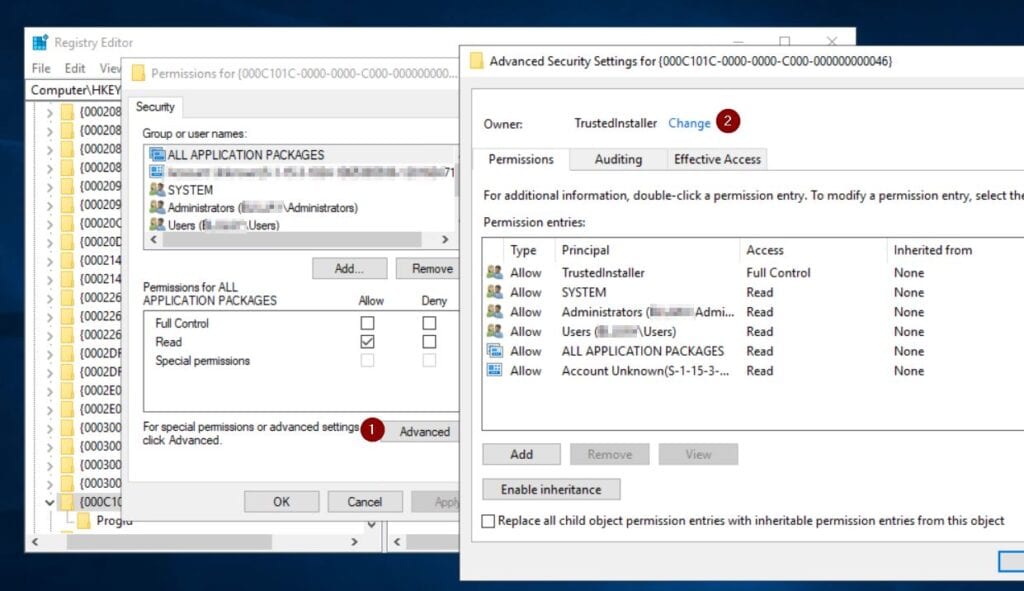This screenshot has height=591, width=1024.
Task: Click Add... button under group list
Action: [349, 268]
